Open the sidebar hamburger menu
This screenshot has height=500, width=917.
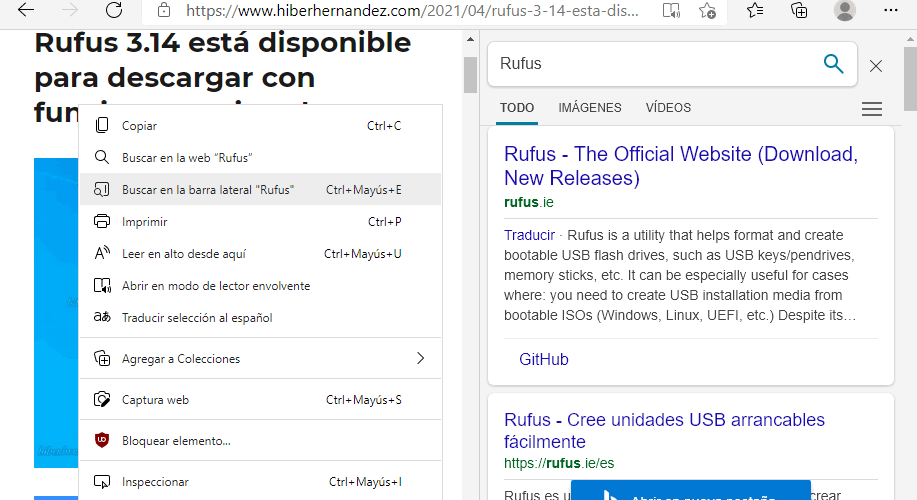click(871, 109)
